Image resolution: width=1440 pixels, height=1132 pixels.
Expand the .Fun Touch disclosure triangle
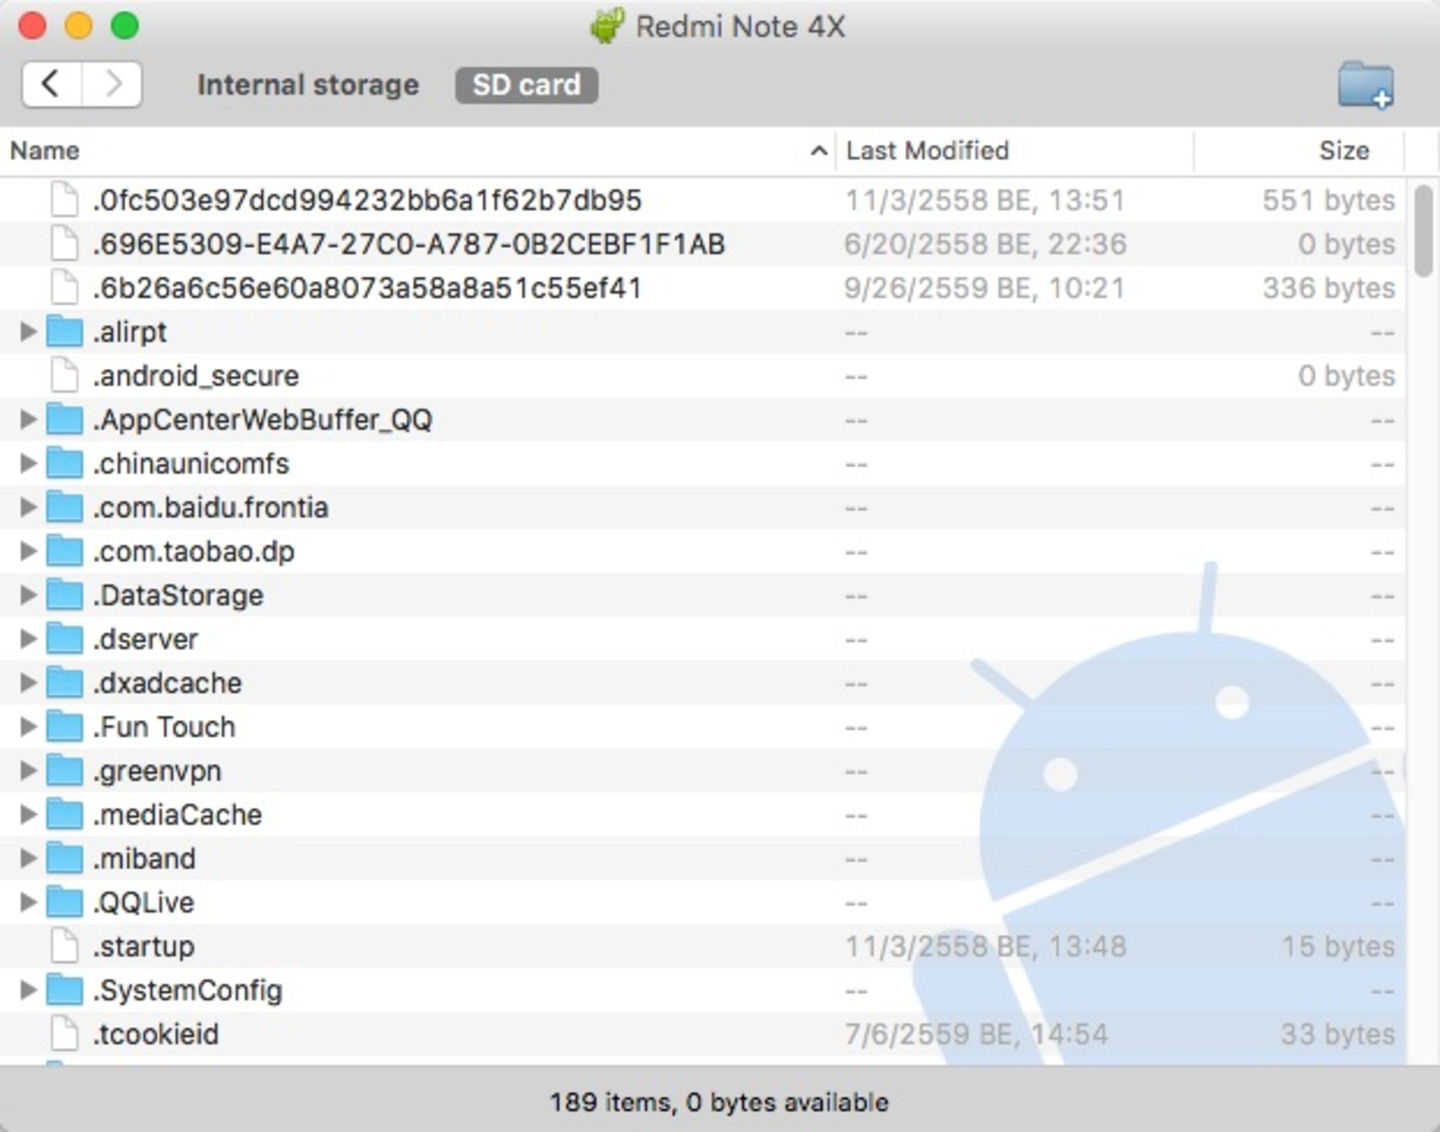point(28,727)
